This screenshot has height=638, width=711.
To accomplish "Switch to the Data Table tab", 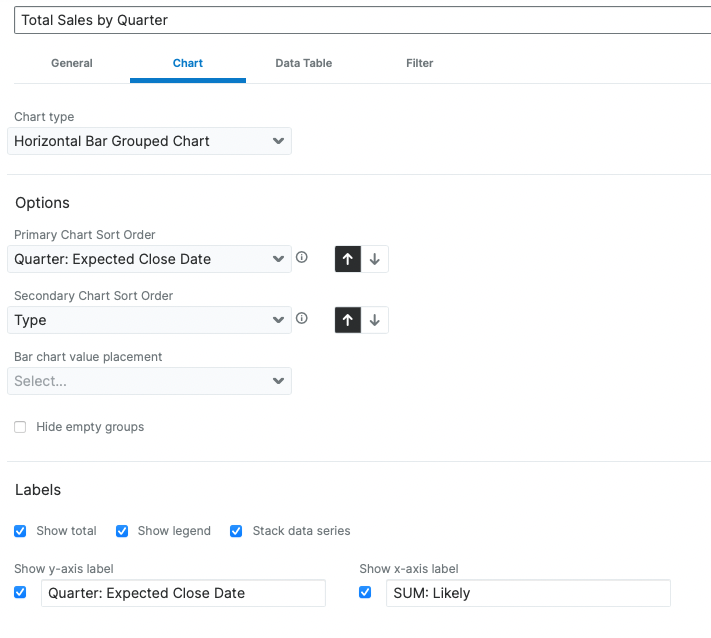I will [303, 63].
